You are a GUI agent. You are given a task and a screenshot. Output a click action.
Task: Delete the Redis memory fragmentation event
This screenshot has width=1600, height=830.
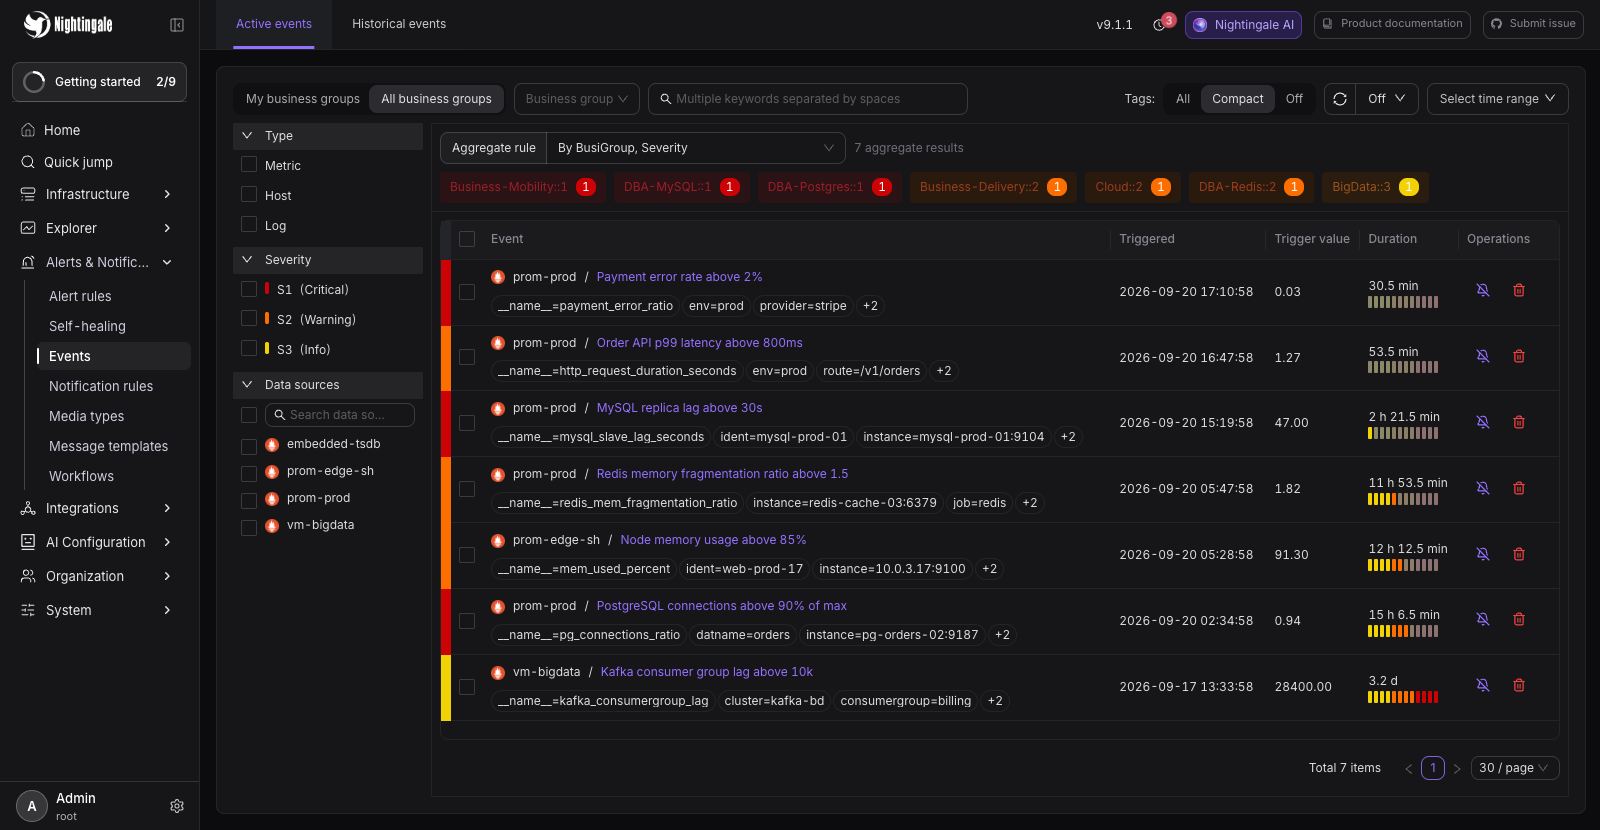[x=1519, y=488]
